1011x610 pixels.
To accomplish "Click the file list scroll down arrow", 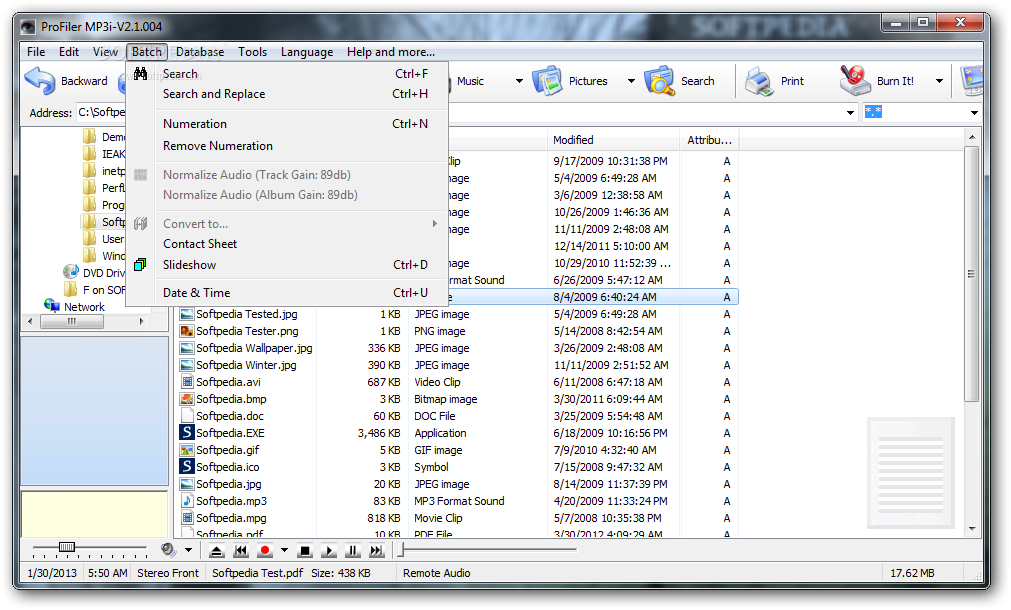I will click(x=972, y=529).
